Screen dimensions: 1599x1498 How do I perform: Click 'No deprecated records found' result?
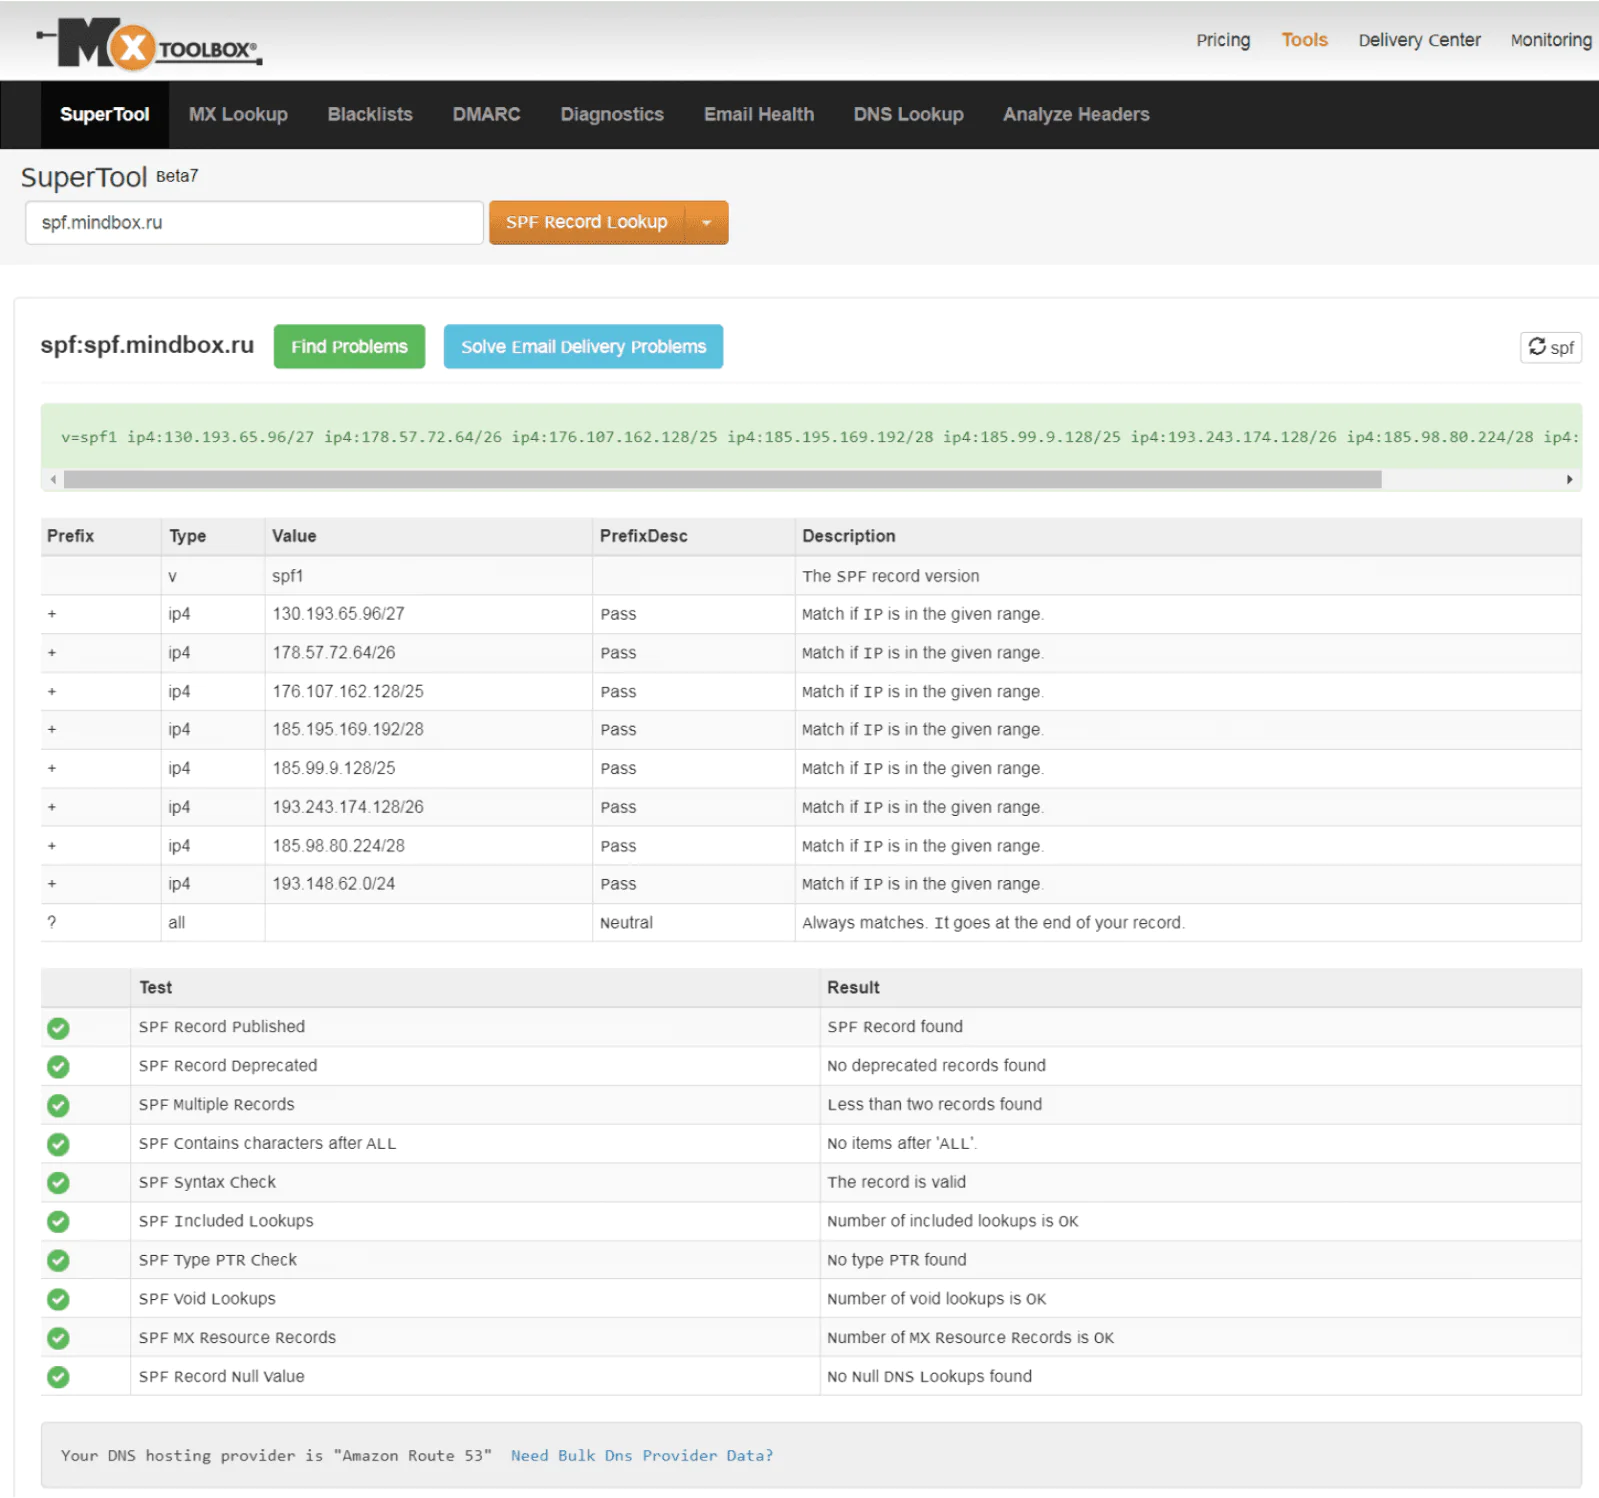pyautogui.click(x=936, y=1066)
